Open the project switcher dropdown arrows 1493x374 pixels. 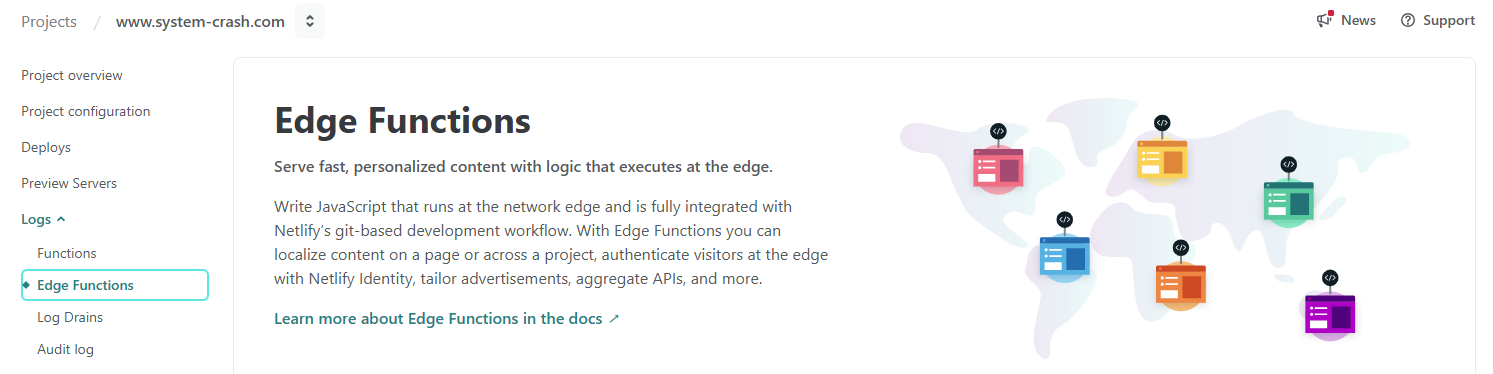click(310, 21)
